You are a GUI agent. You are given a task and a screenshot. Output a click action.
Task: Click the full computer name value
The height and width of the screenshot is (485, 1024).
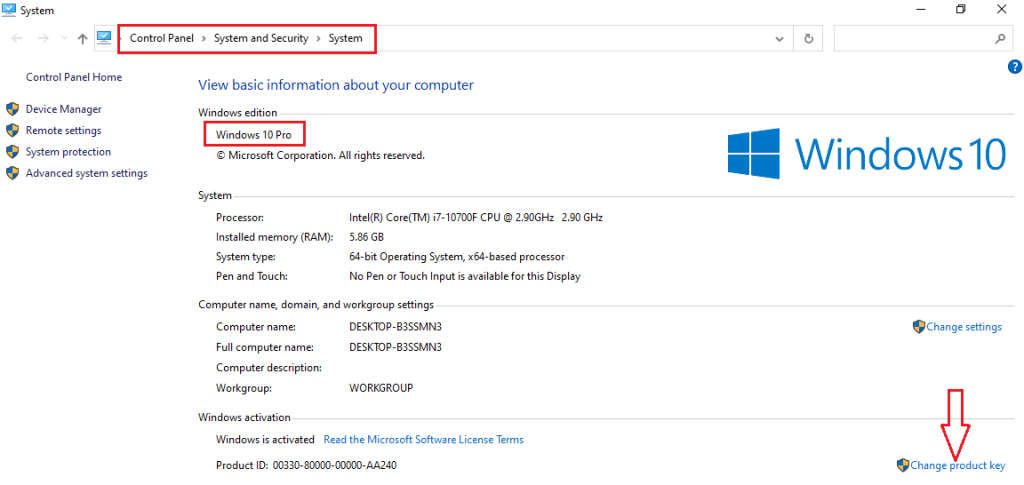tap(396, 347)
